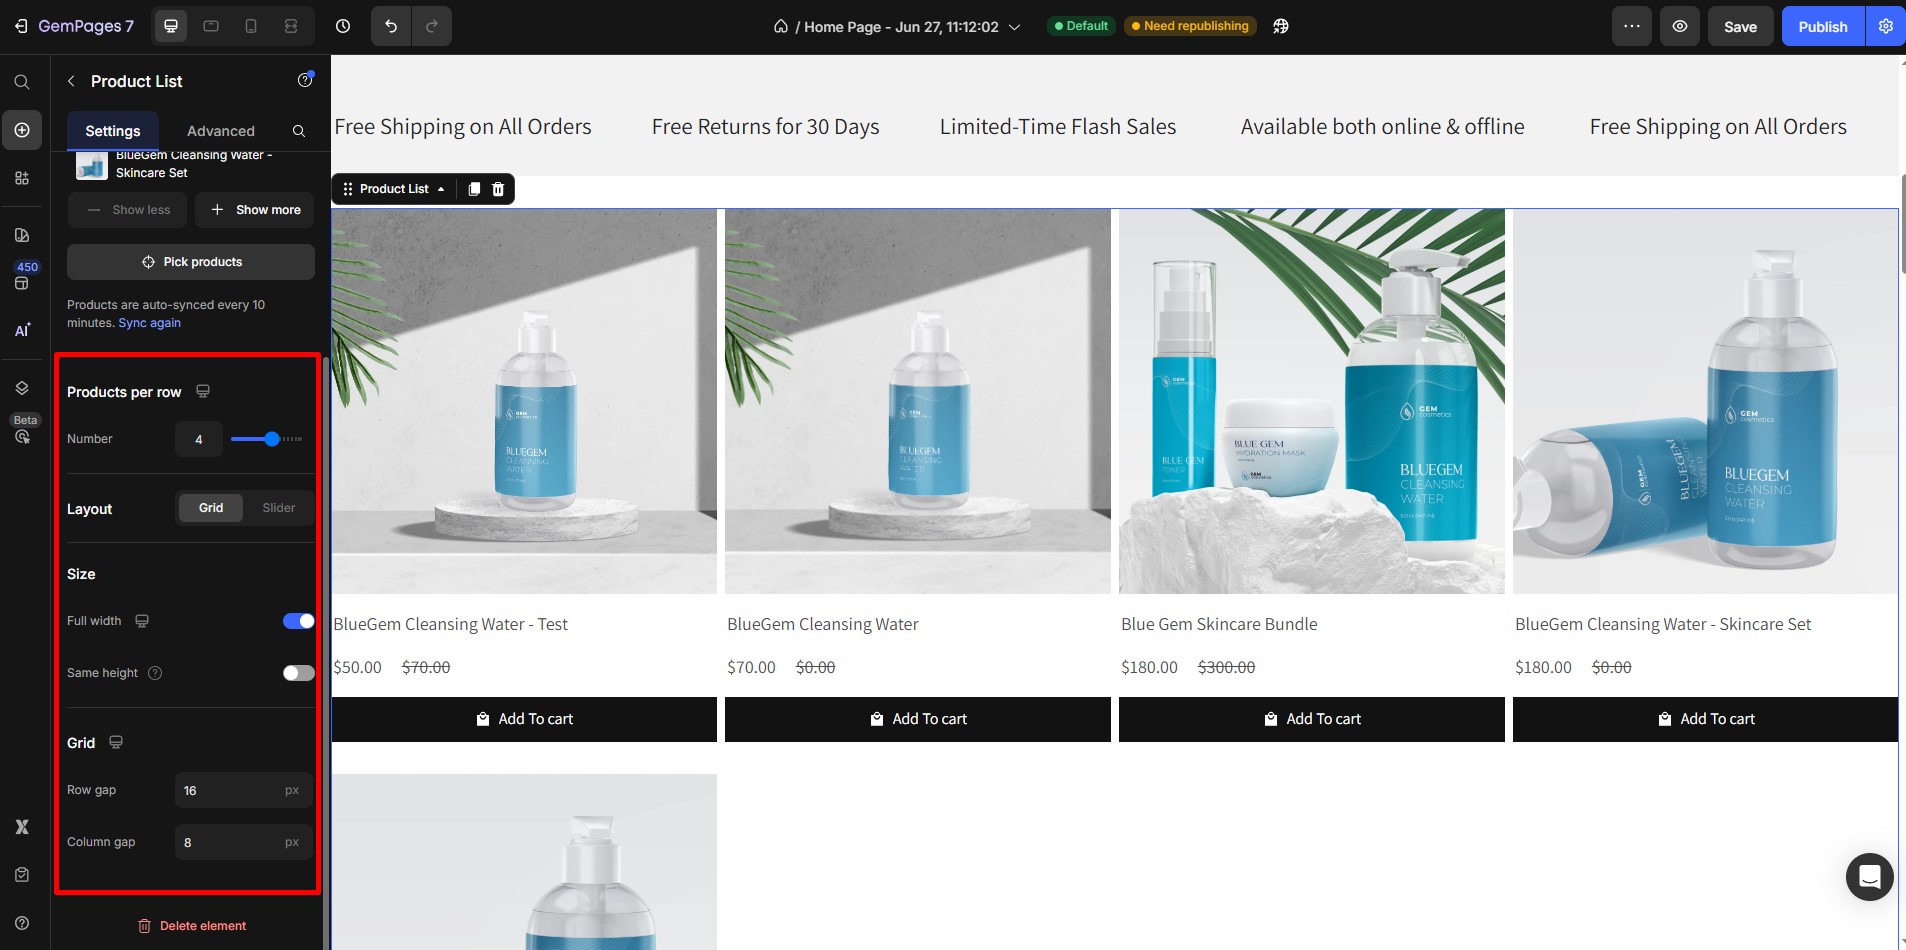
Task: Duplicate Product List element icon
Action: tap(474, 189)
